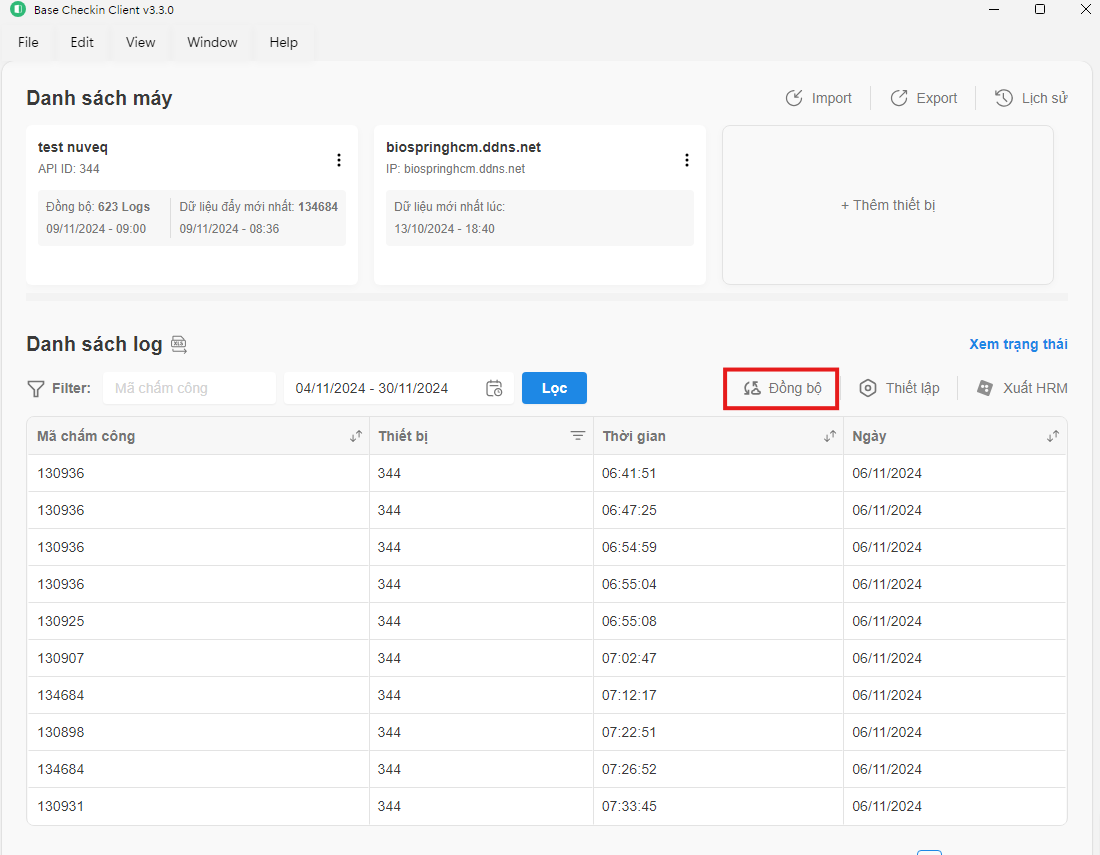Open the calendar picker icon in date field
This screenshot has width=1100, height=855.
point(494,388)
